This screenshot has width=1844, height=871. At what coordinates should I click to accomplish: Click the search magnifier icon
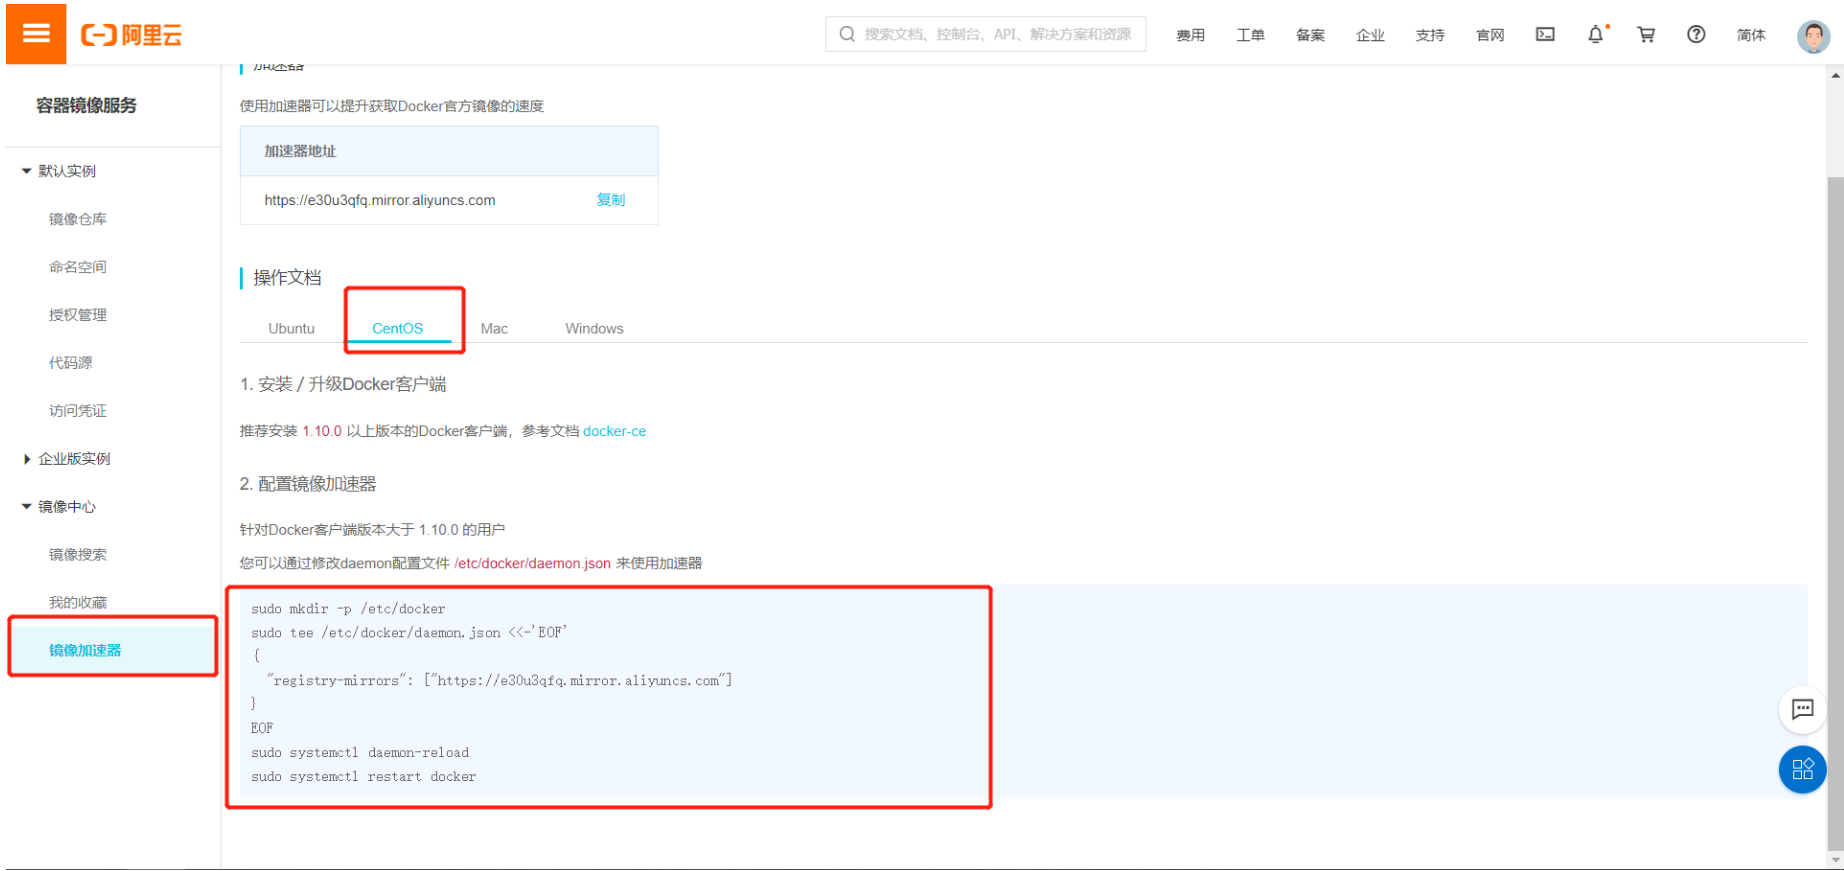(847, 34)
